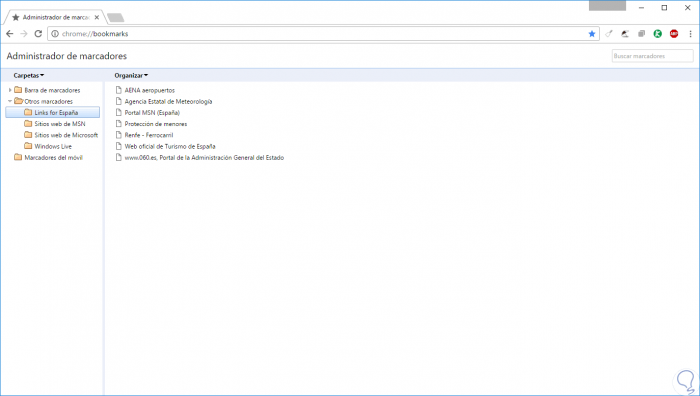Viewport: 700px width, 396px height.
Task: Click the green K extension icon
Action: click(x=658, y=34)
